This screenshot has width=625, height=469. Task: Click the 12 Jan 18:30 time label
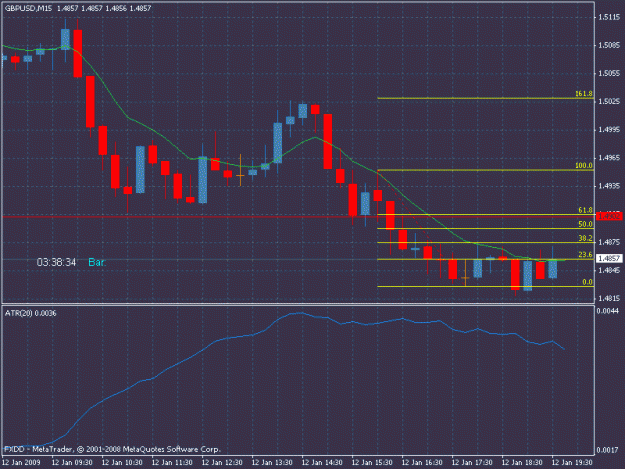point(522,463)
